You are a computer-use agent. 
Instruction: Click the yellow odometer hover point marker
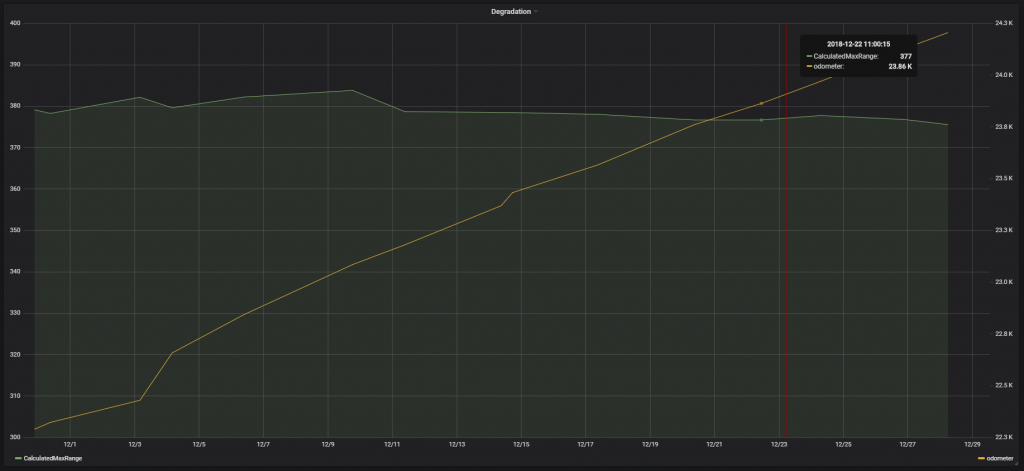[x=762, y=103]
